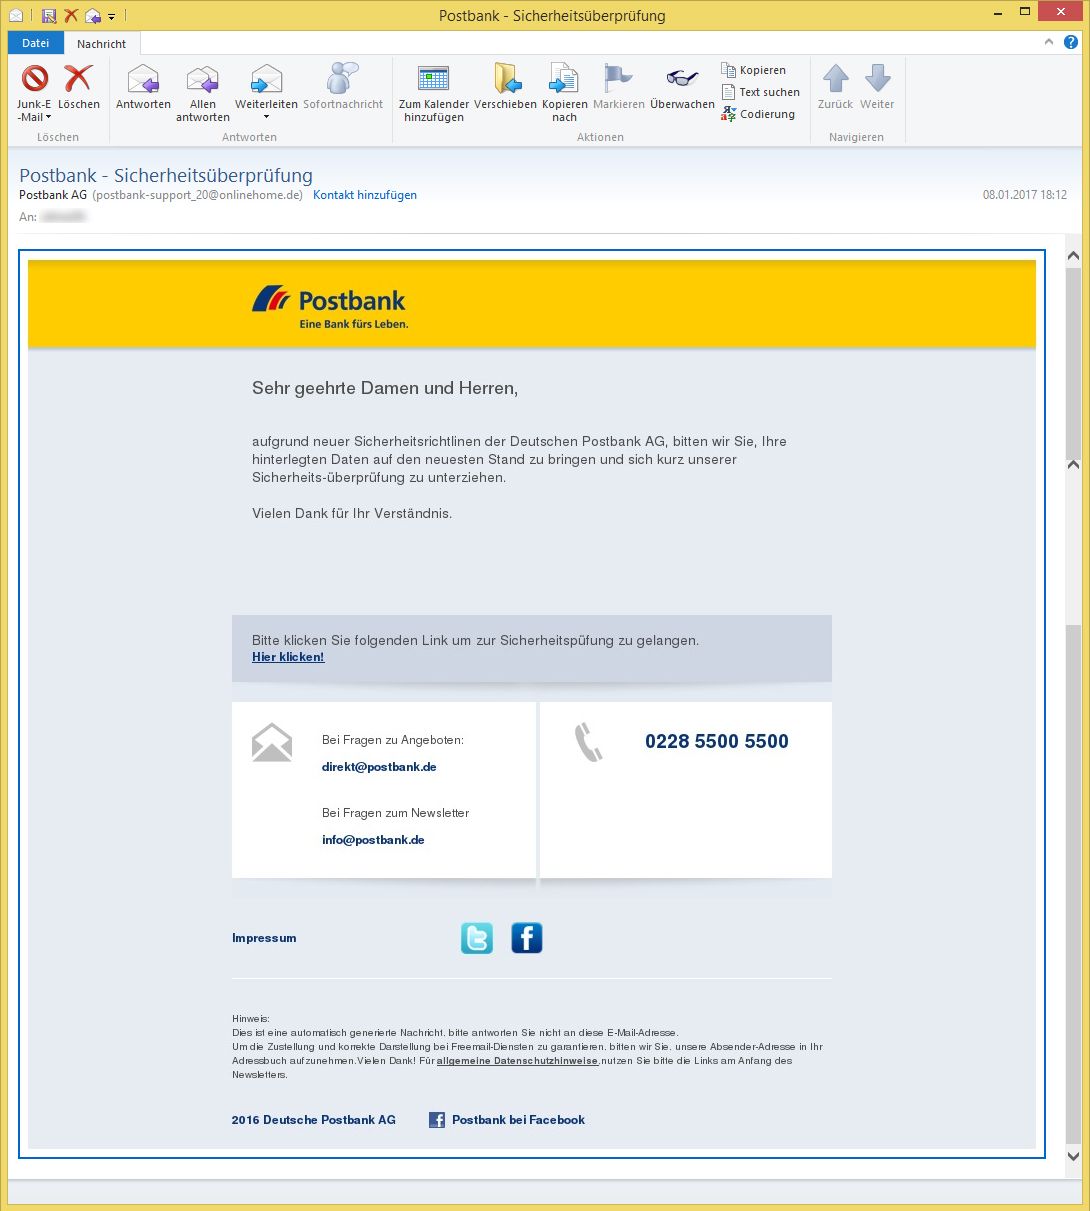
Task: Click the email subject heading Postbank - Sicherheitsüberprüfung
Action: coord(166,176)
